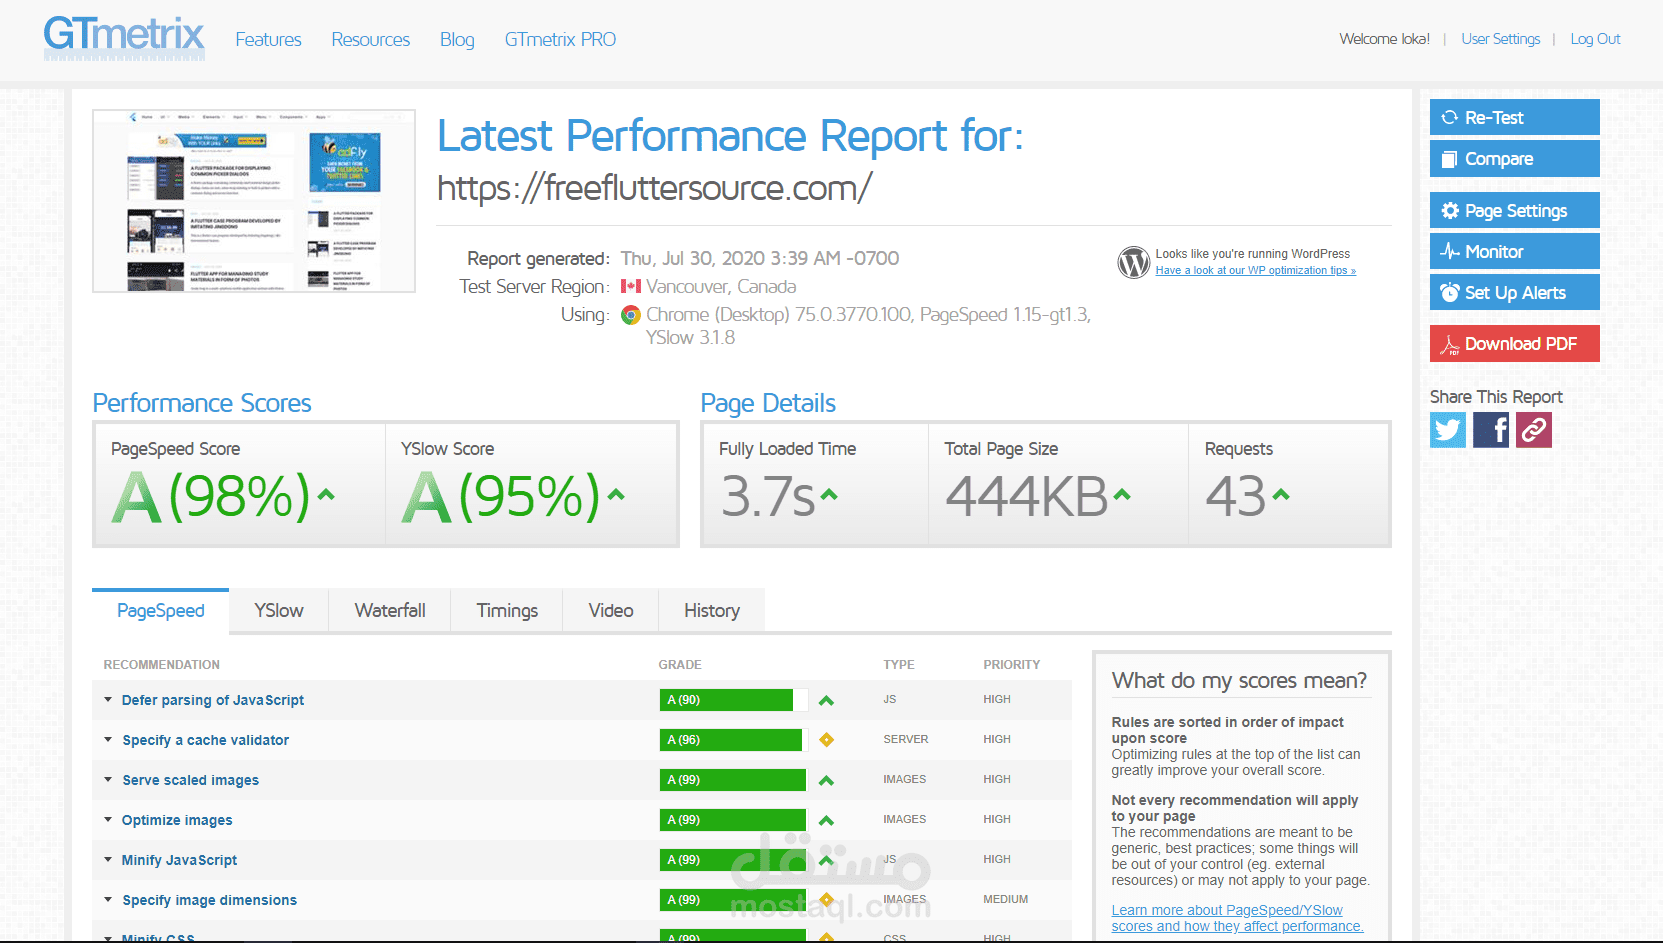Click the Facebook share icon
1663x943 pixels.
tap(1491, 430)
